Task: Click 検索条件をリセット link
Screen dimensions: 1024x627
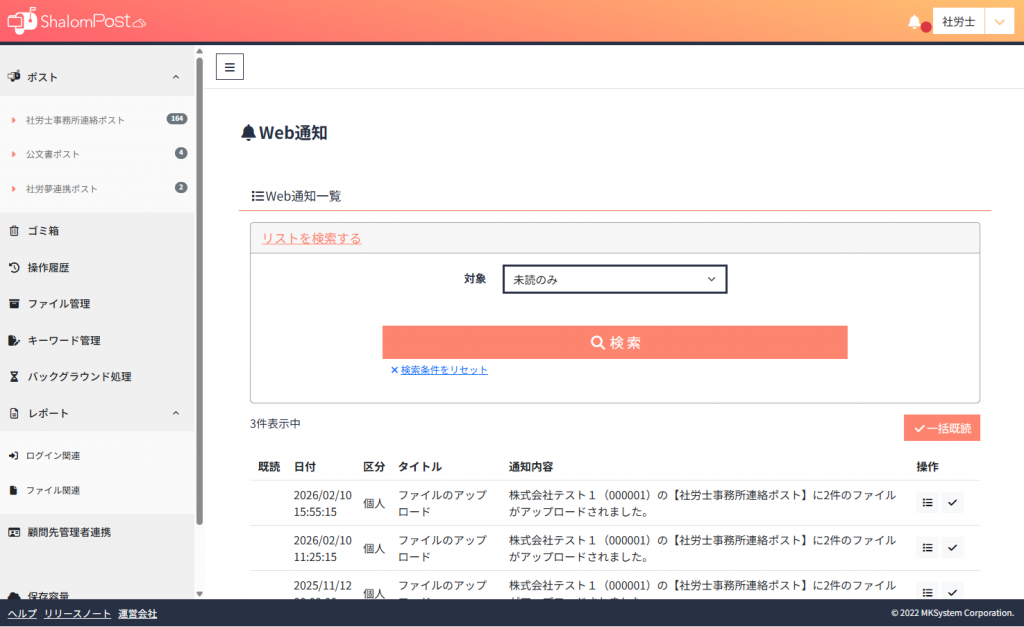Action: point(444,370)
